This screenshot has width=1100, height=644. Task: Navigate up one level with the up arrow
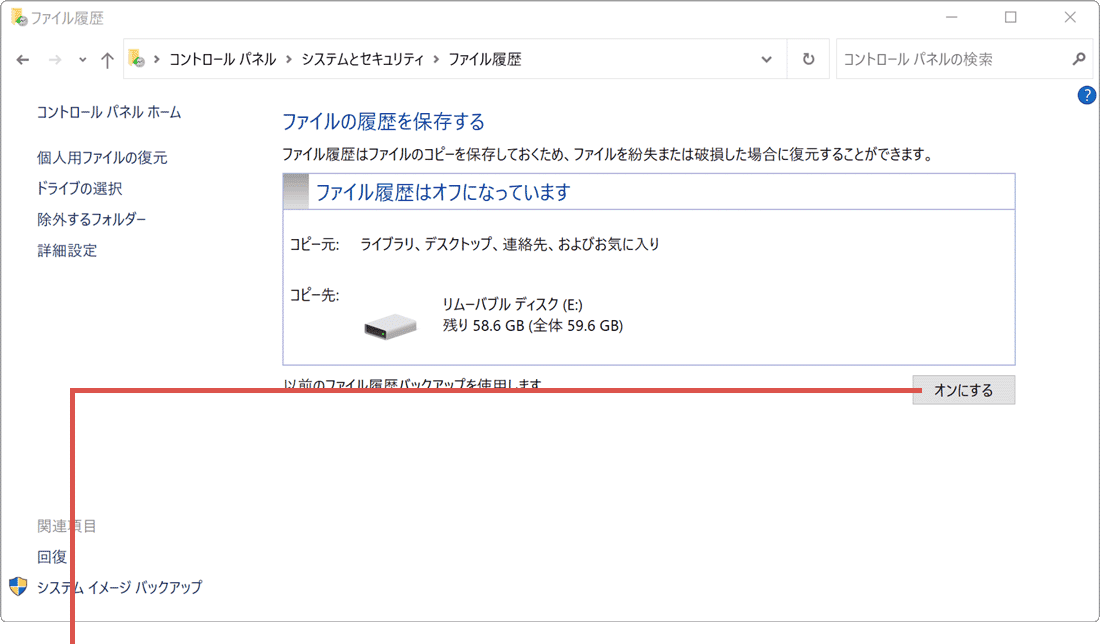tap(106, 59)
